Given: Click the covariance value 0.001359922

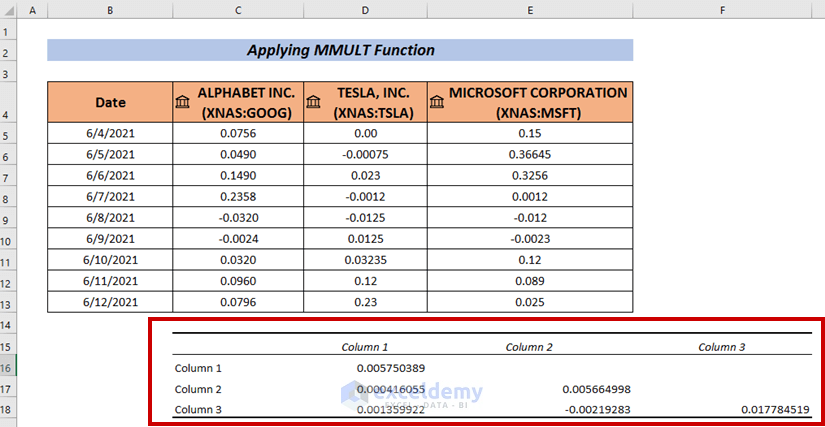Looking at the screenshot, I should click(x=391, y=410).
